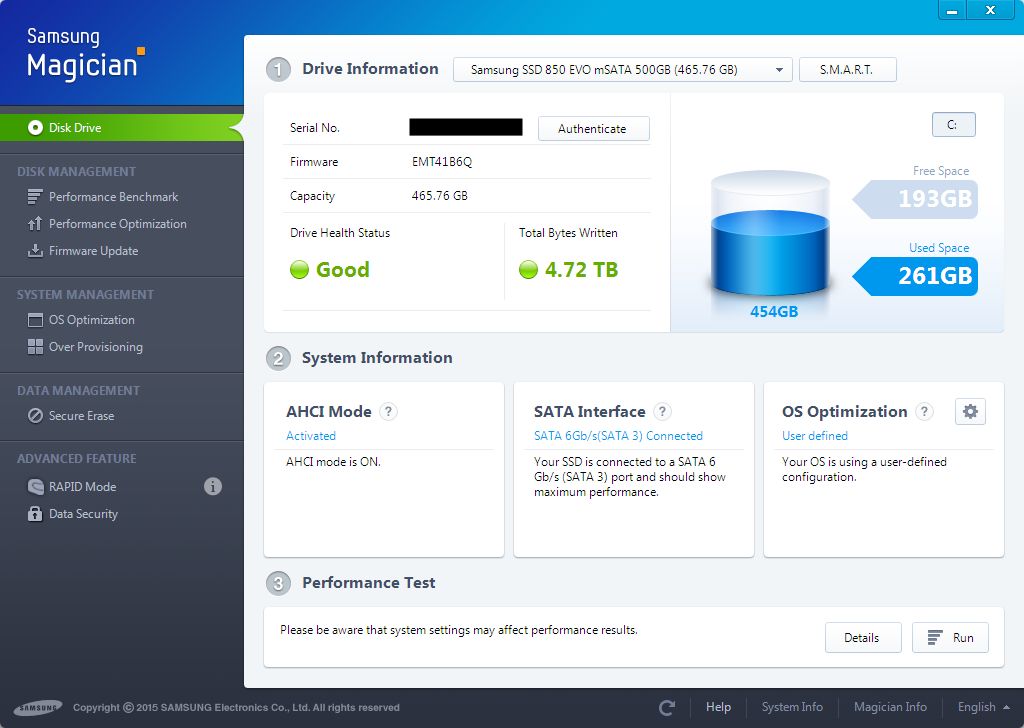Open OS Optimization gear settings
This screenshot has height=728, width=1024.
(x=970, y=411)
